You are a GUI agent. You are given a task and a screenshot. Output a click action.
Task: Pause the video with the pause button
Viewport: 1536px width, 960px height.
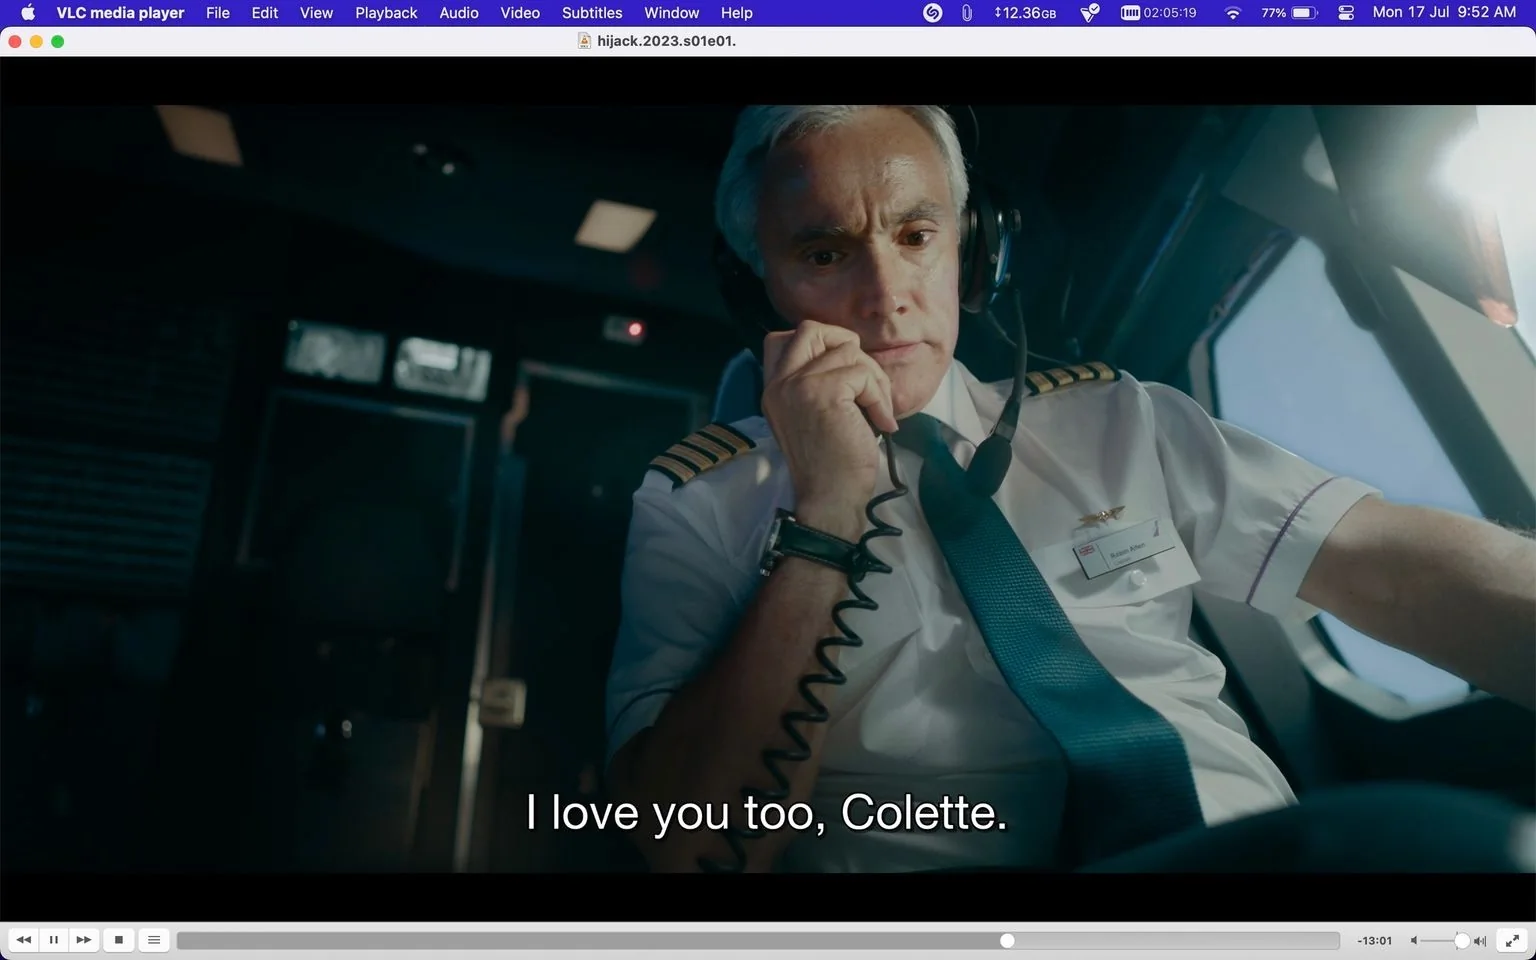point(54,940)
